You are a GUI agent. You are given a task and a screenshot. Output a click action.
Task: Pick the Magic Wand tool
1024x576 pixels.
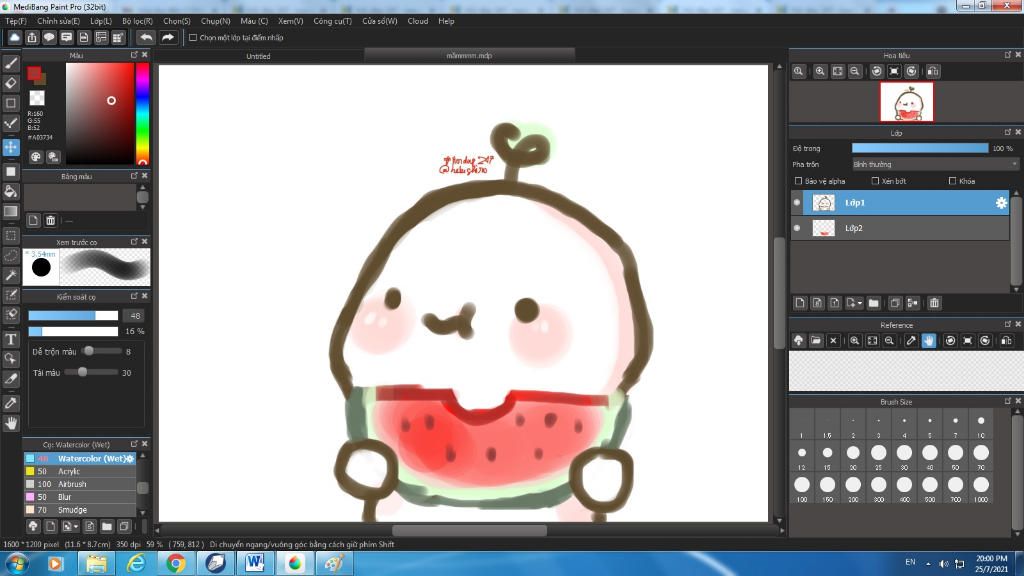(x=11, y=275)
